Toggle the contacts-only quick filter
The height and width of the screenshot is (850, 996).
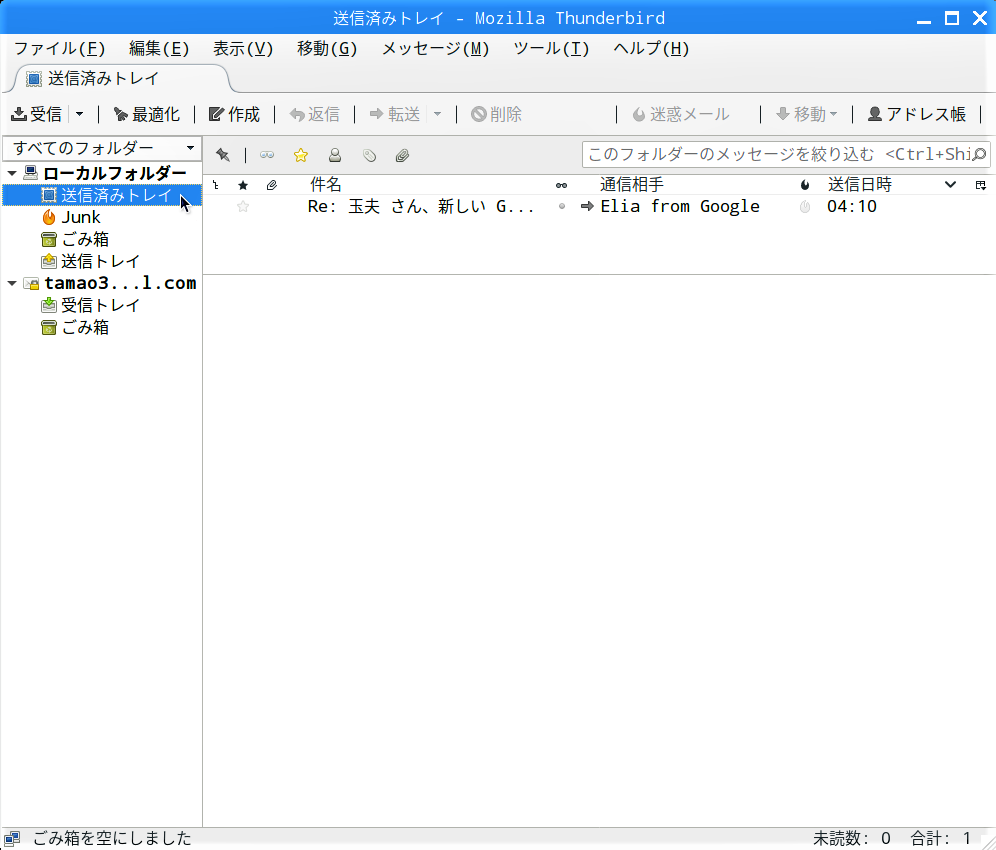click(335, 155)
